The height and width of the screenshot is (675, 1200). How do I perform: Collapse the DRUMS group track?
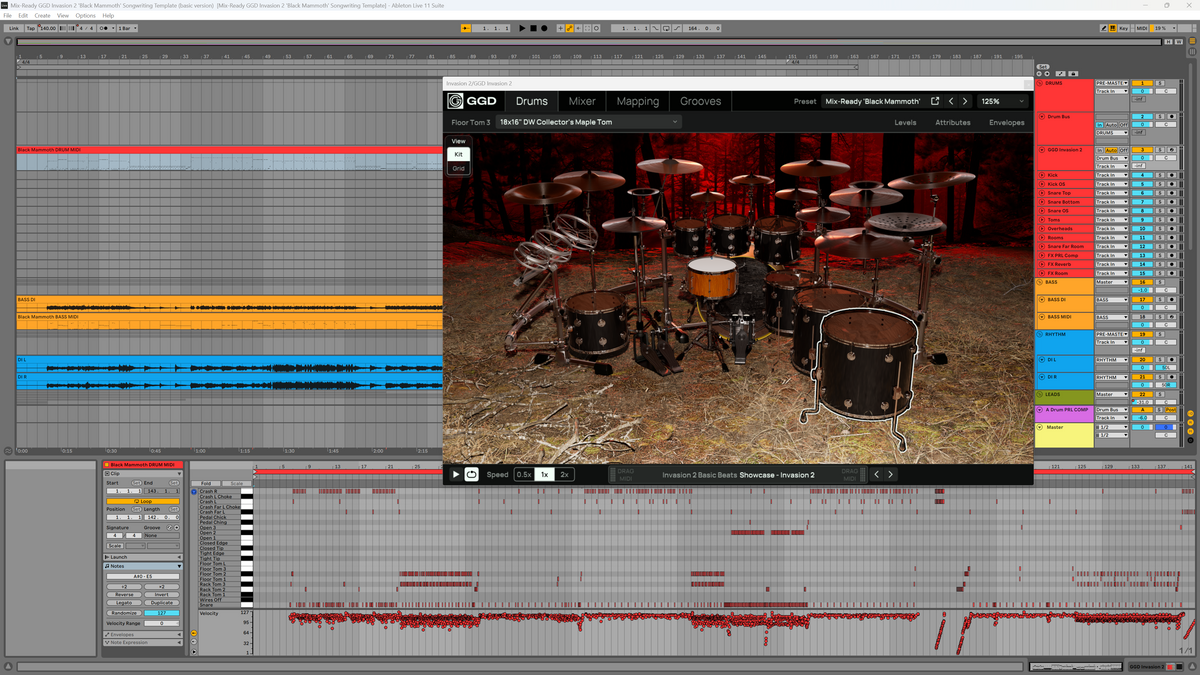click(x=1041, y=83)
